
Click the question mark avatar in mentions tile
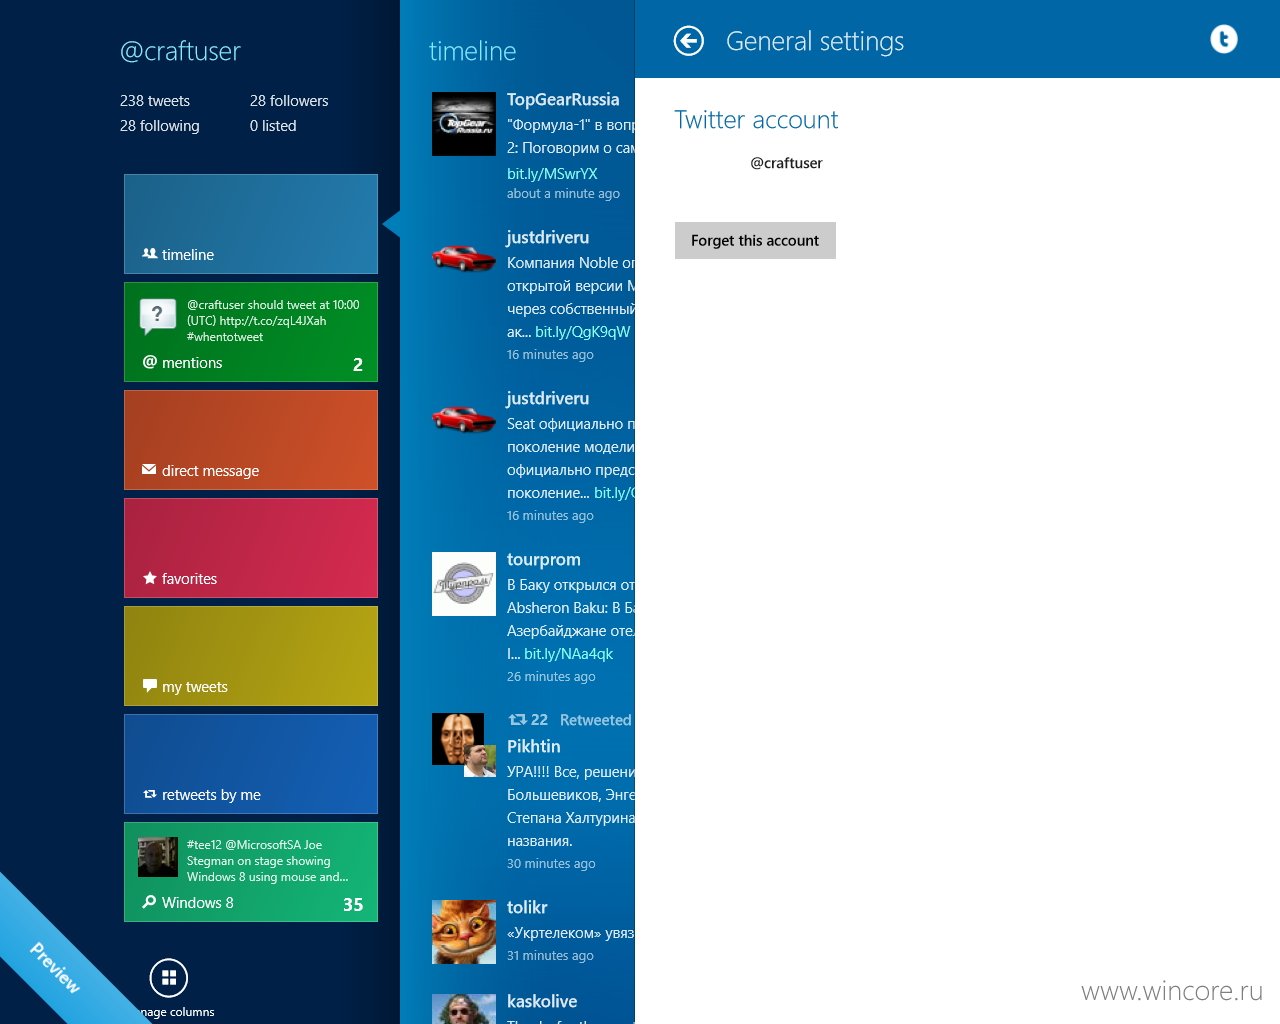[x=157, y=316]
